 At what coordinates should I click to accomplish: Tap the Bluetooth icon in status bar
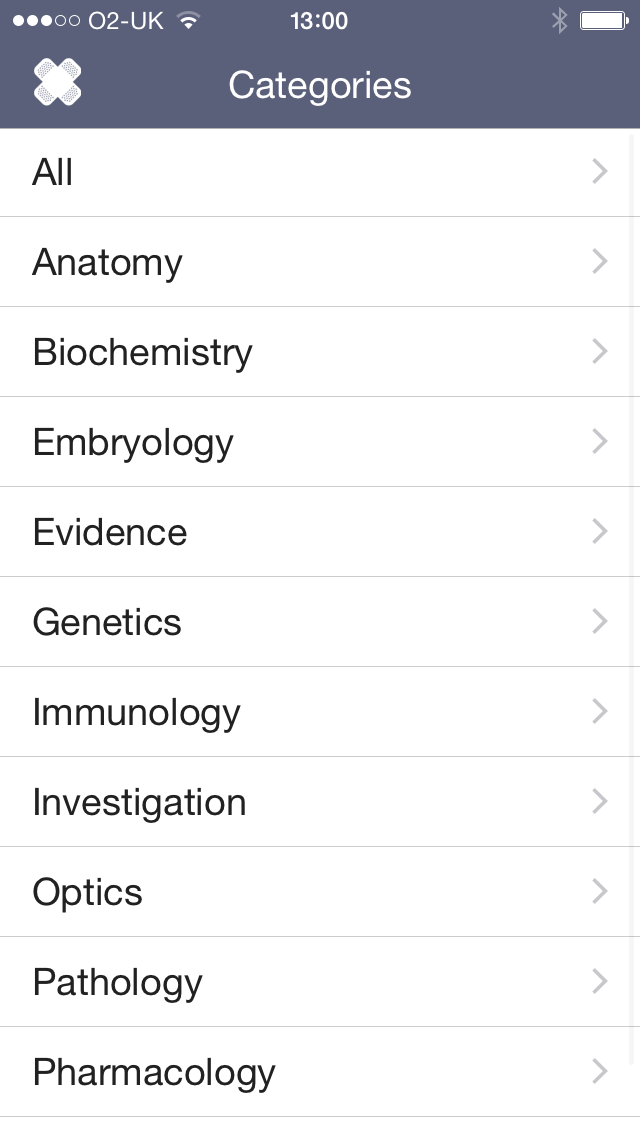click(559, 21)
